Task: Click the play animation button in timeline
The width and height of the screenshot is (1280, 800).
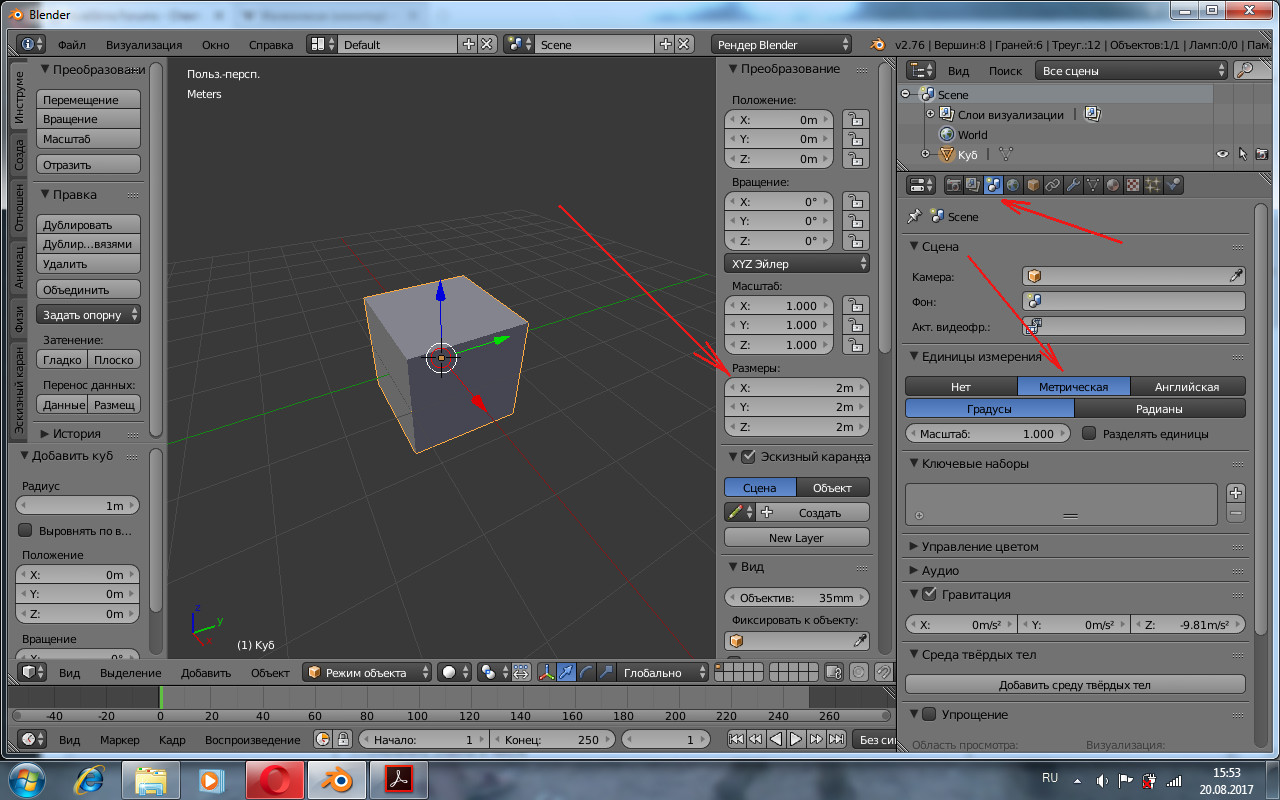Action: click(x=796, y=740)
